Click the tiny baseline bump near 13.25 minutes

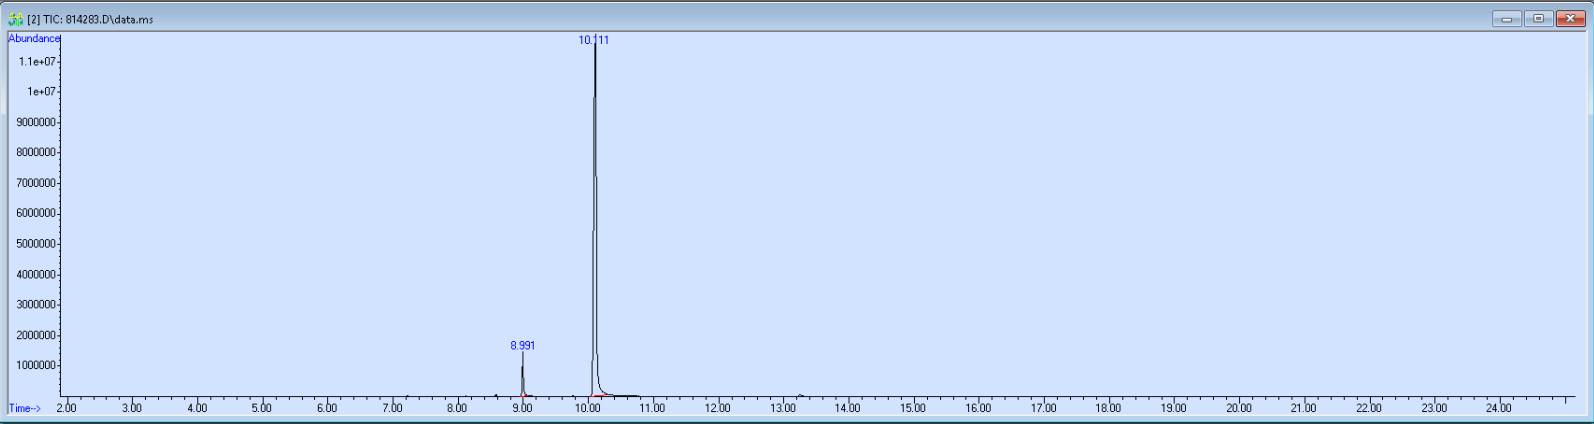point(800,395)
